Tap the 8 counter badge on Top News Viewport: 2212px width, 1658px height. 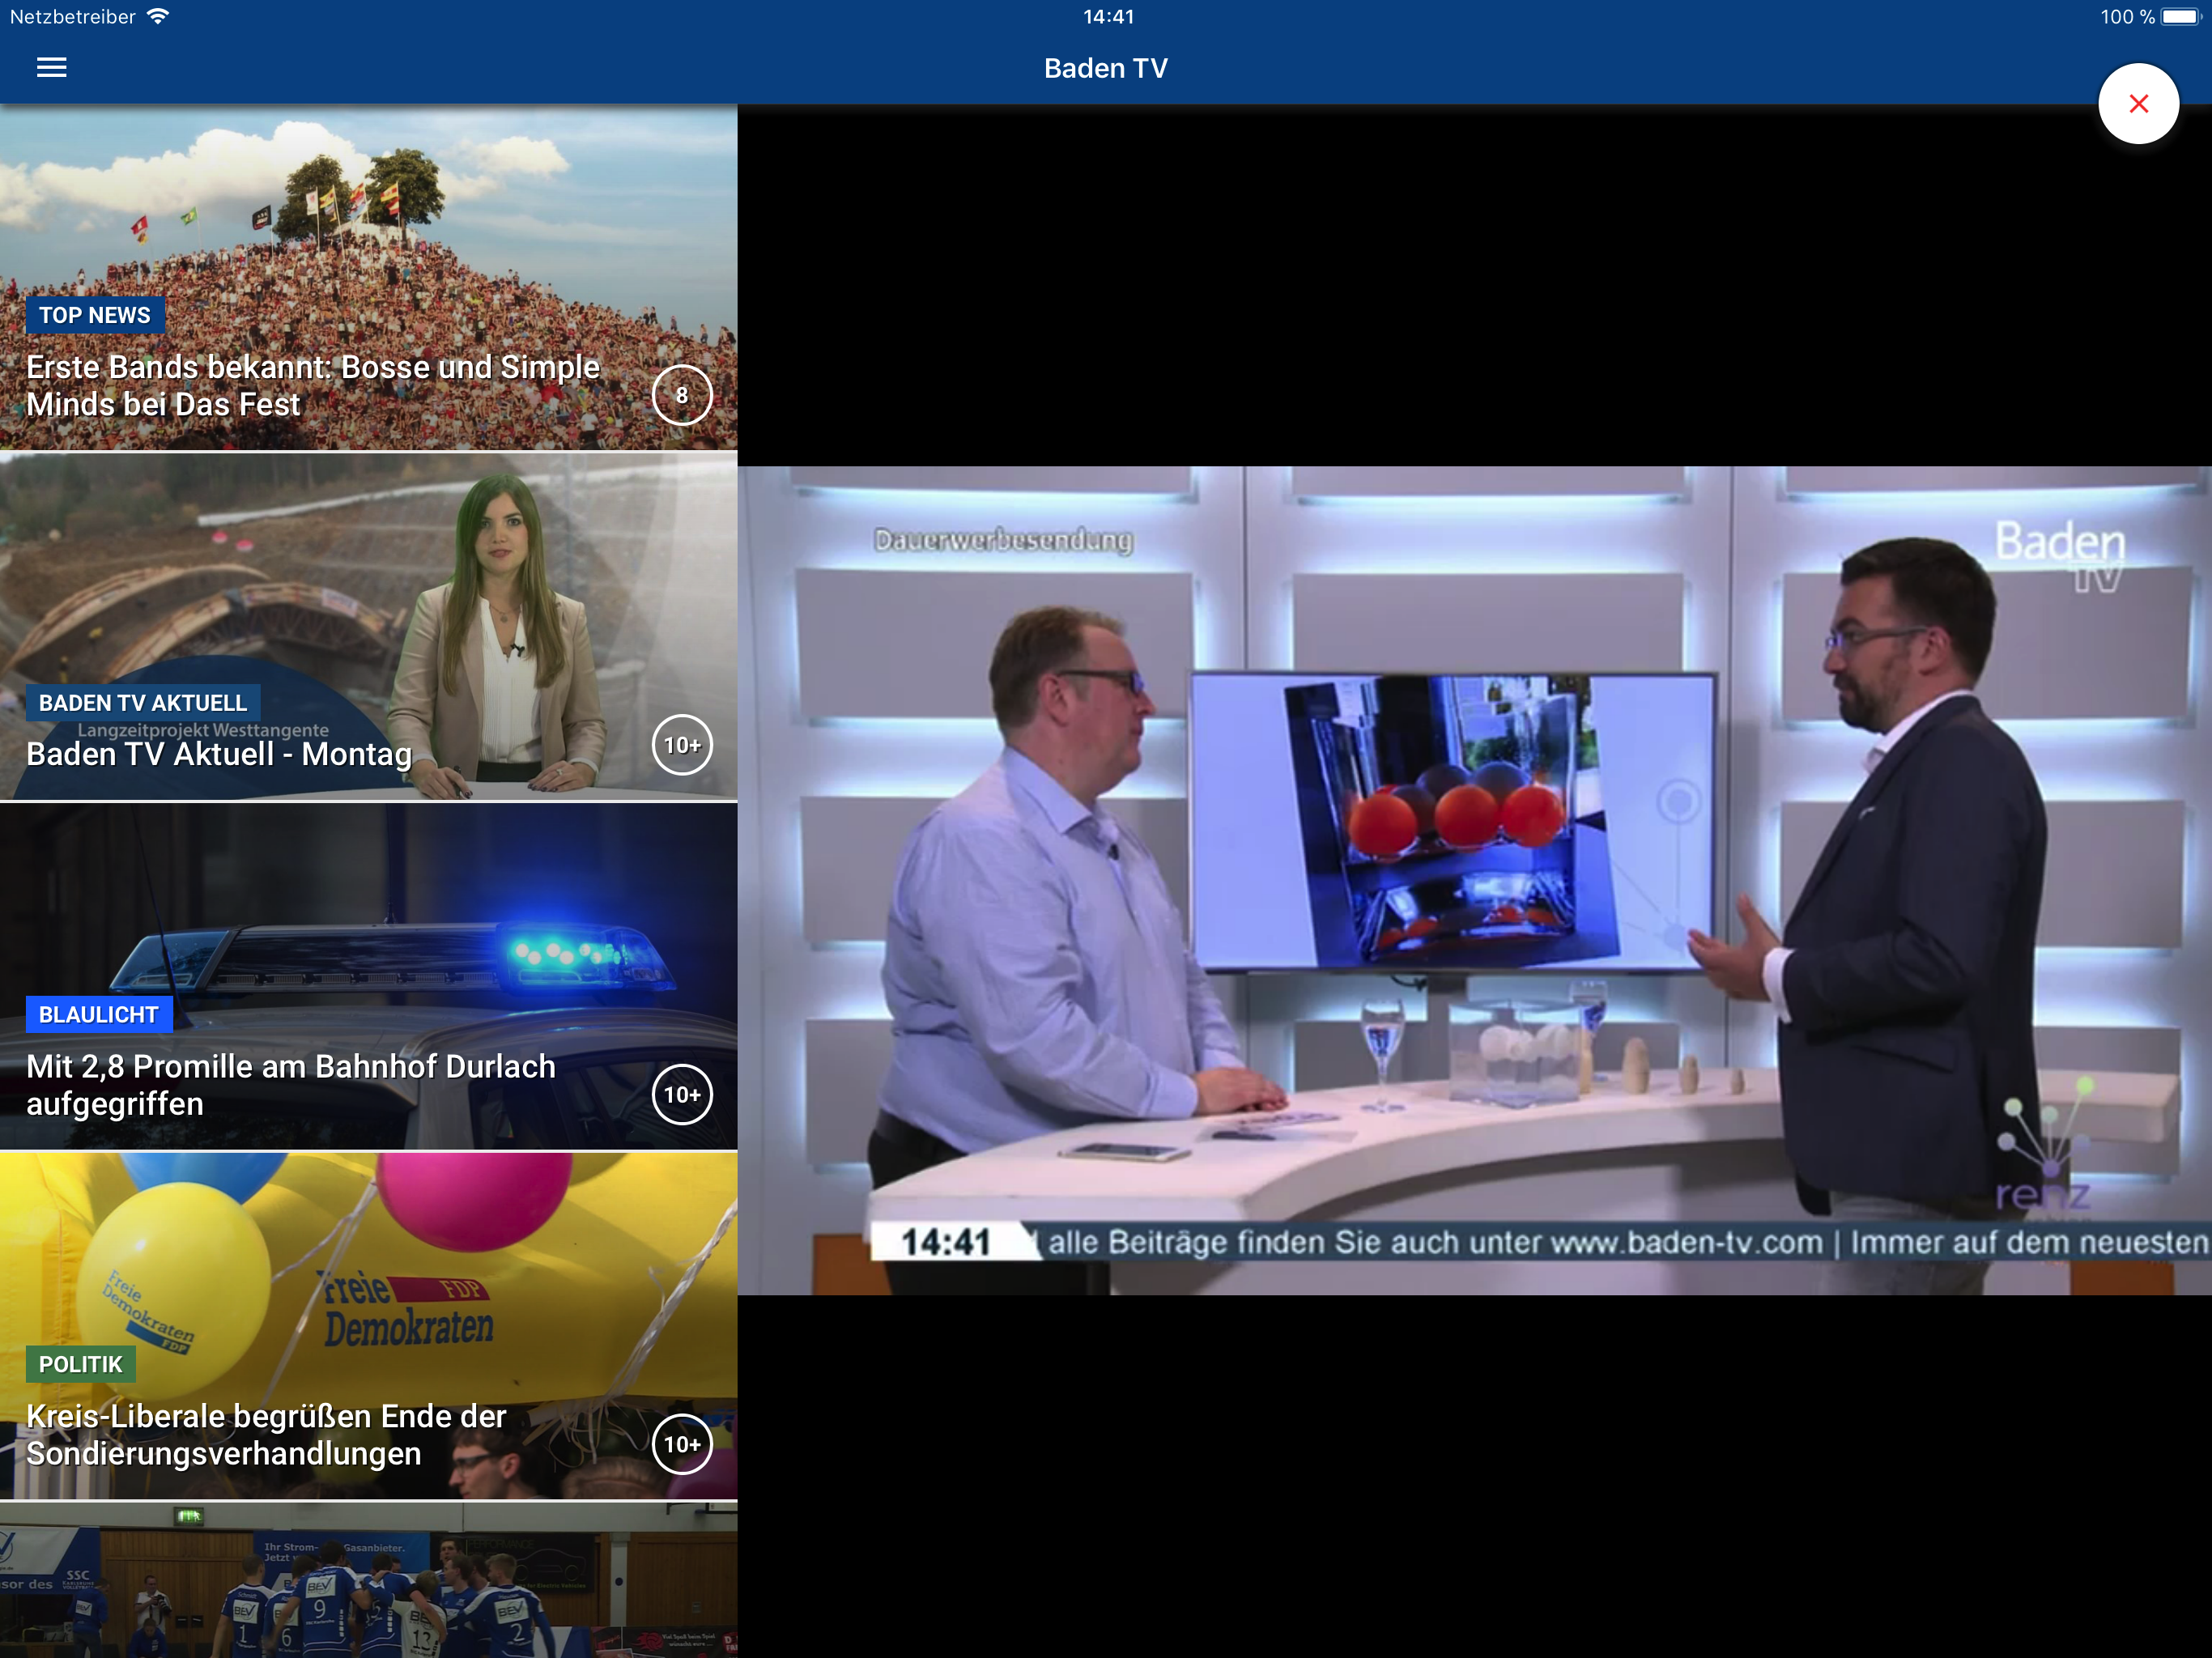[x=682, y=395]
